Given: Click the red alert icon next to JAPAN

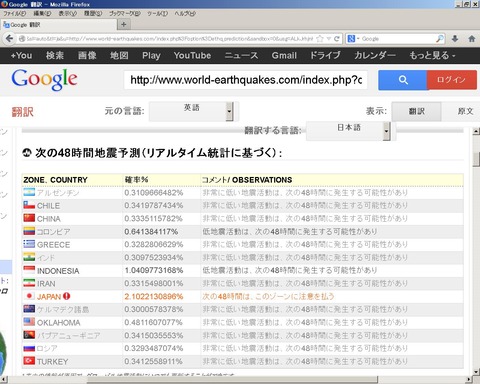Looking at the screenshot, I should [x=67, y=296].
